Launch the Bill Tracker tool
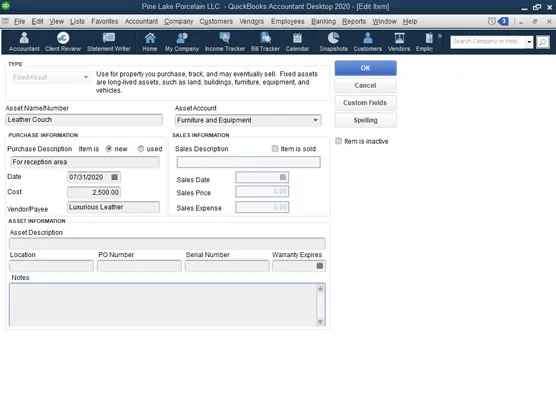 tap(265, 42)
